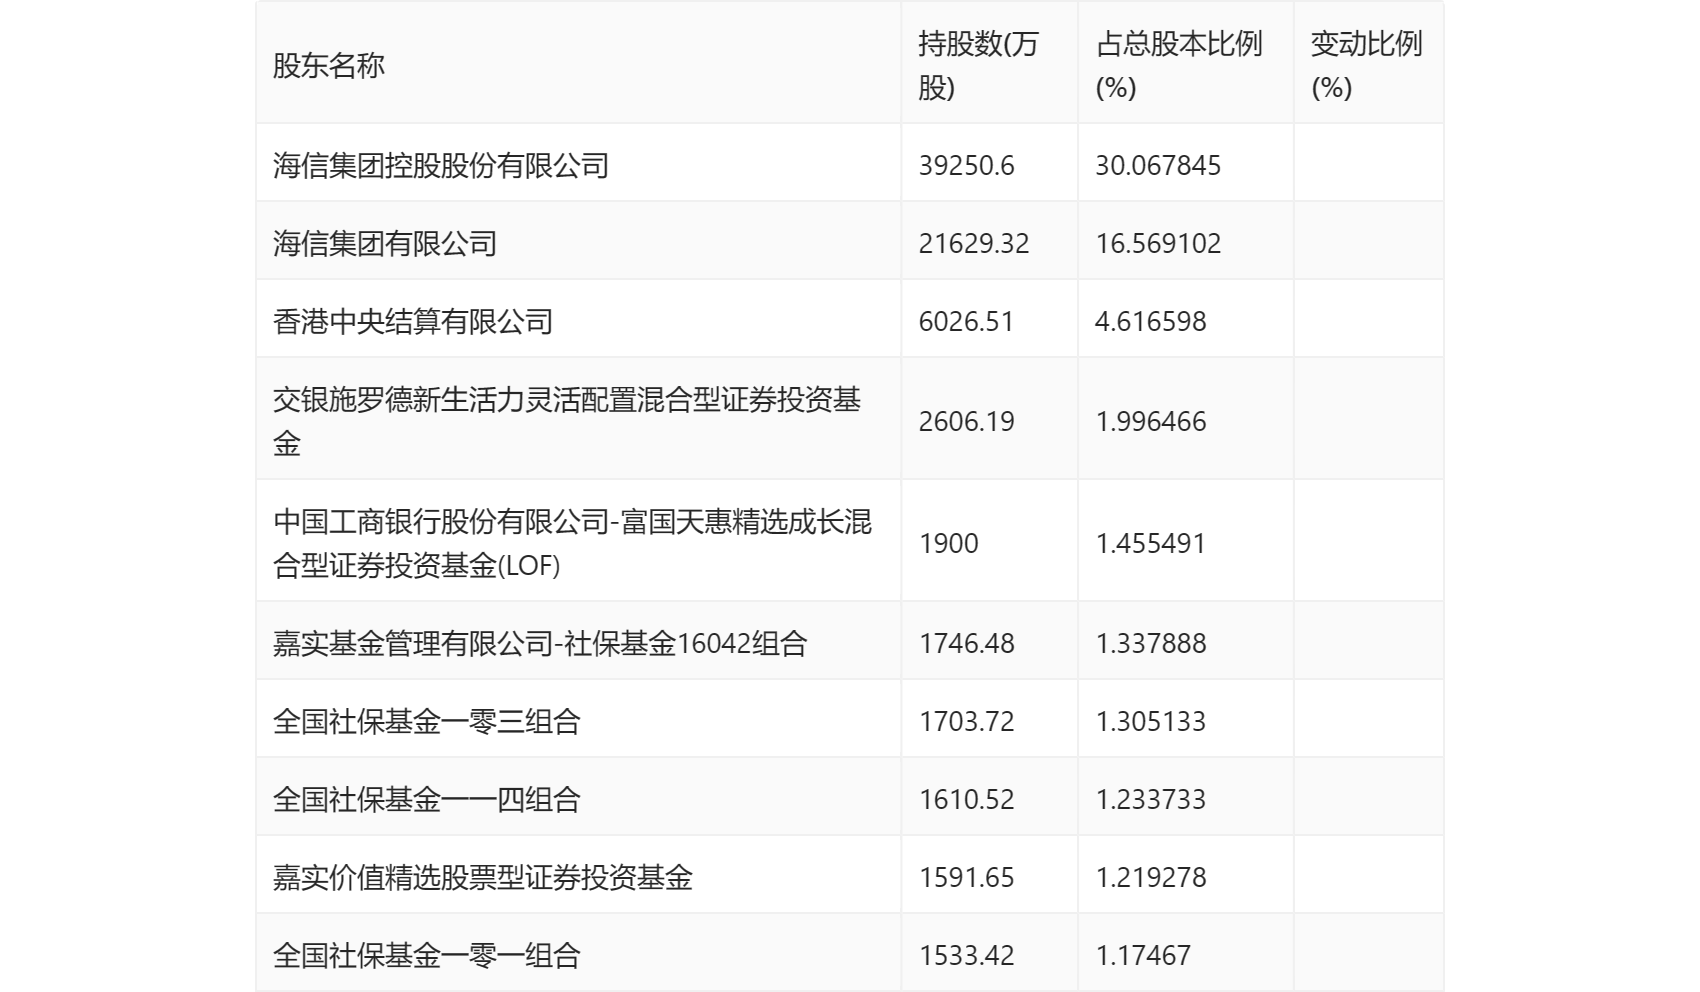This screenshot has width=1700, height=992.
Task: Select the percentage 1.305133
Action: tap(1151, 721)
